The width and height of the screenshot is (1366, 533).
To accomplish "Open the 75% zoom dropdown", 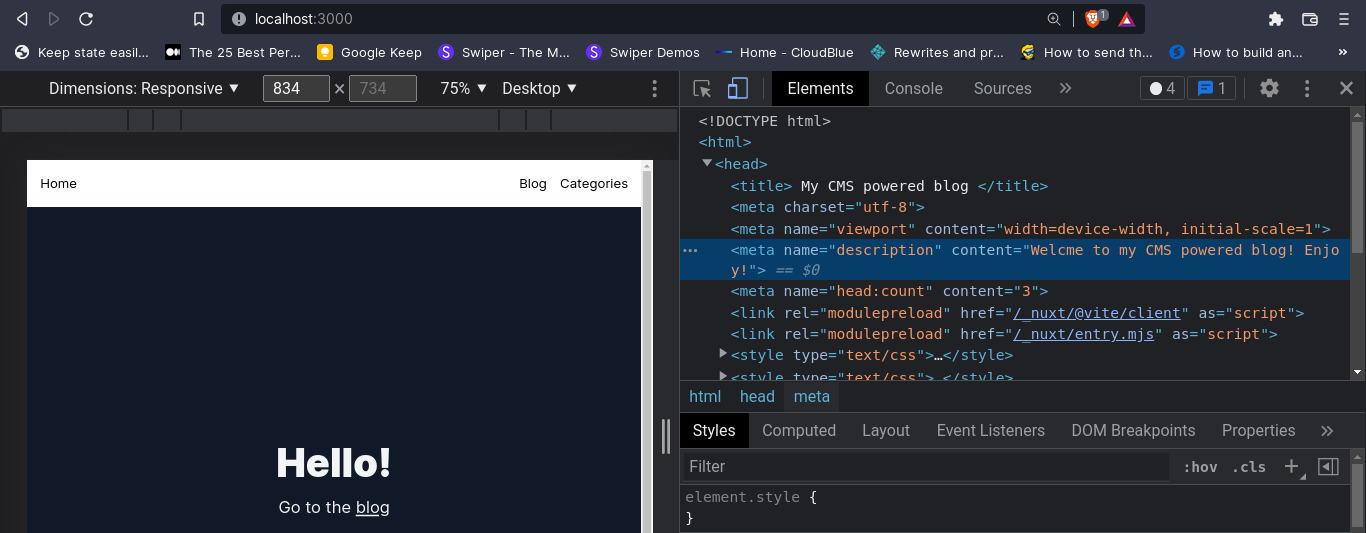I will [x=464, y=89].
